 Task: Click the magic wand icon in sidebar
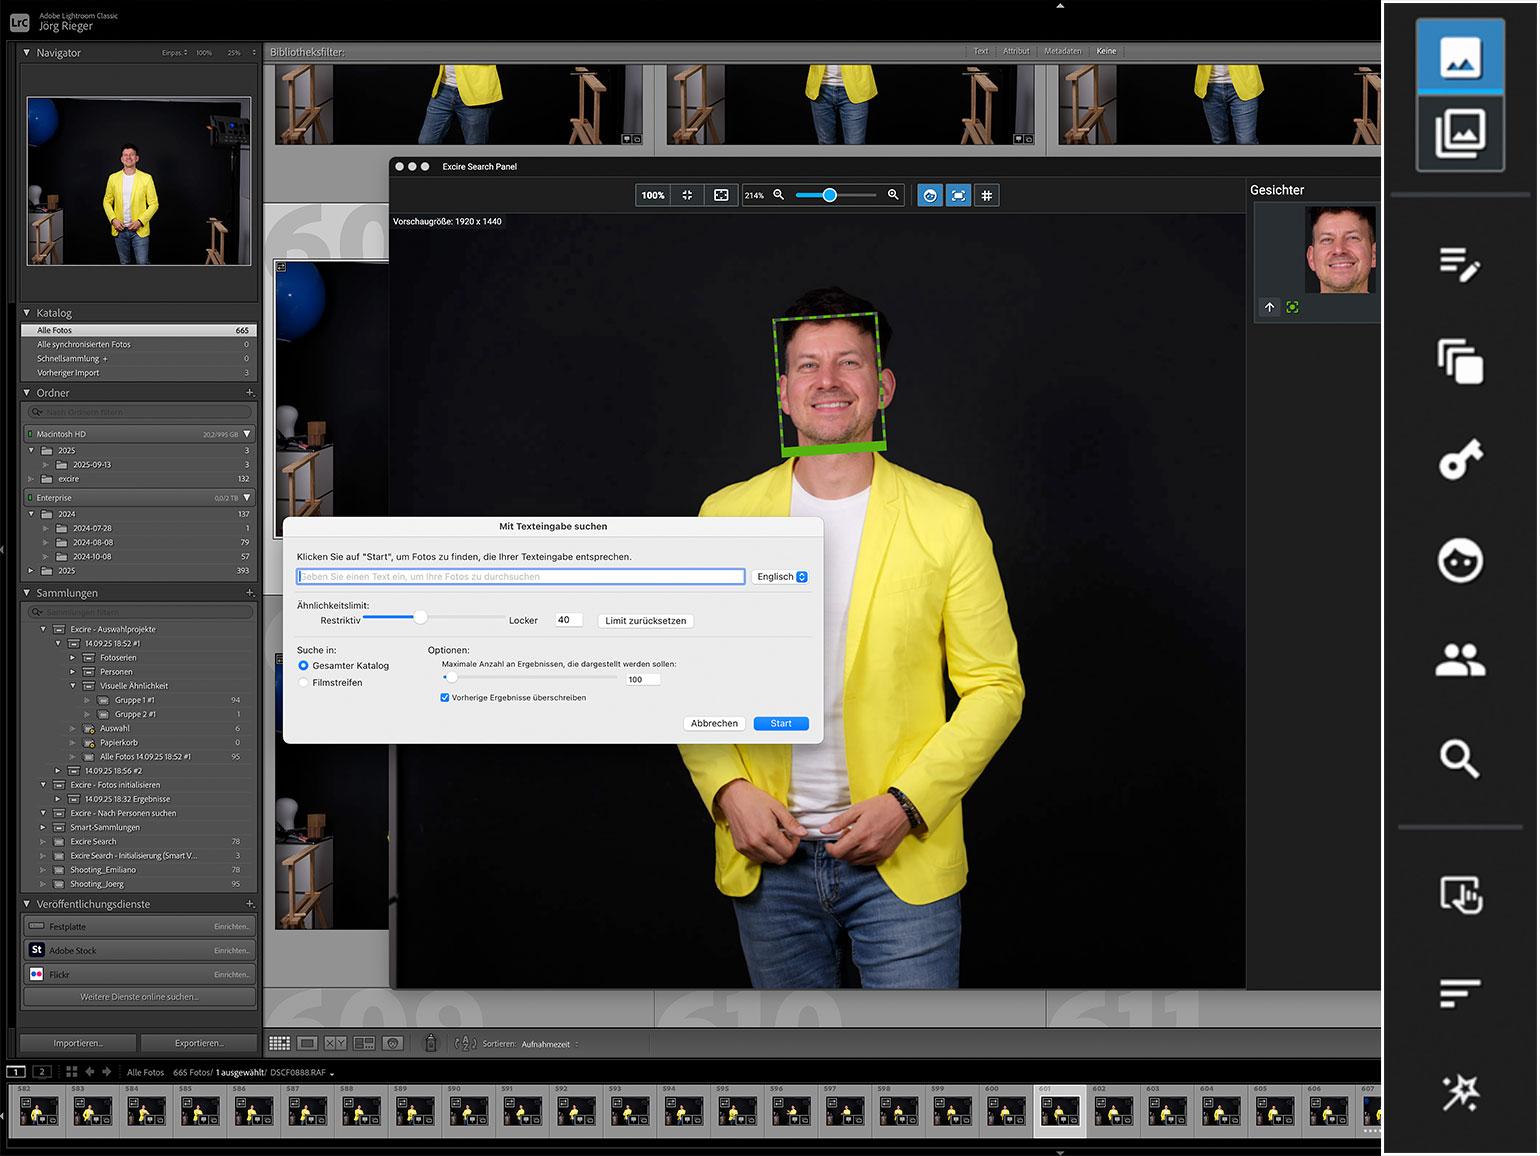1459,1092
